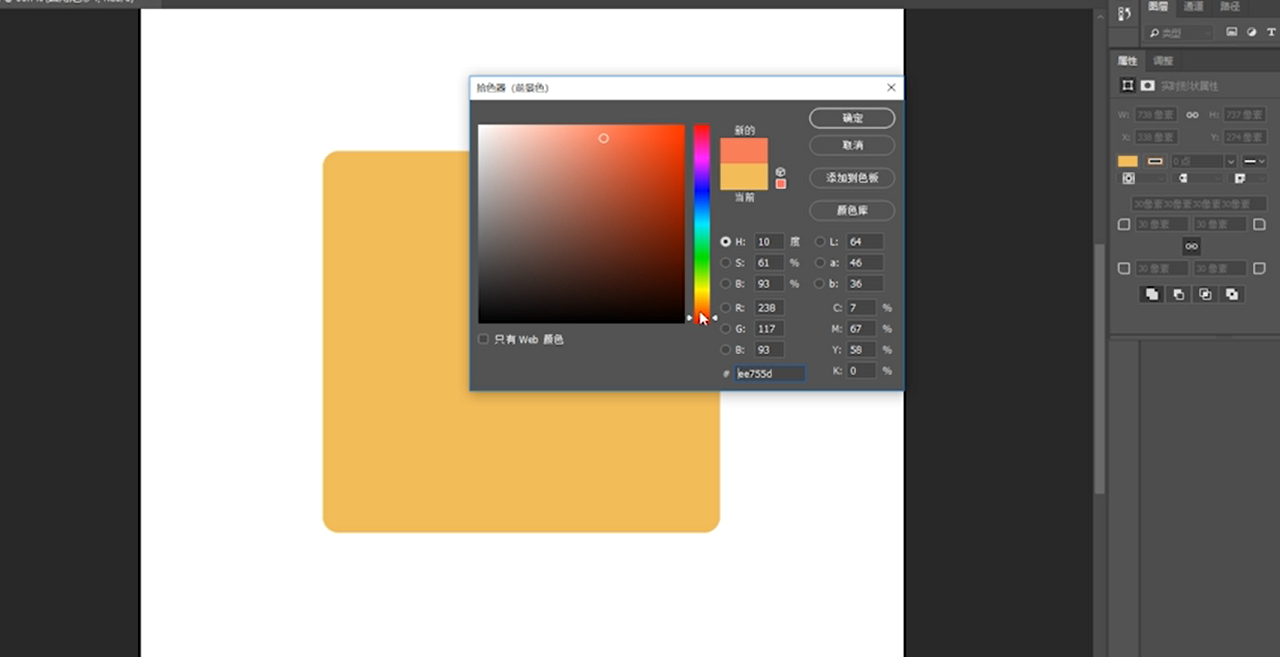Switch to the 图层 tab
The image size is (1280, 657).
coord(1158,7)
